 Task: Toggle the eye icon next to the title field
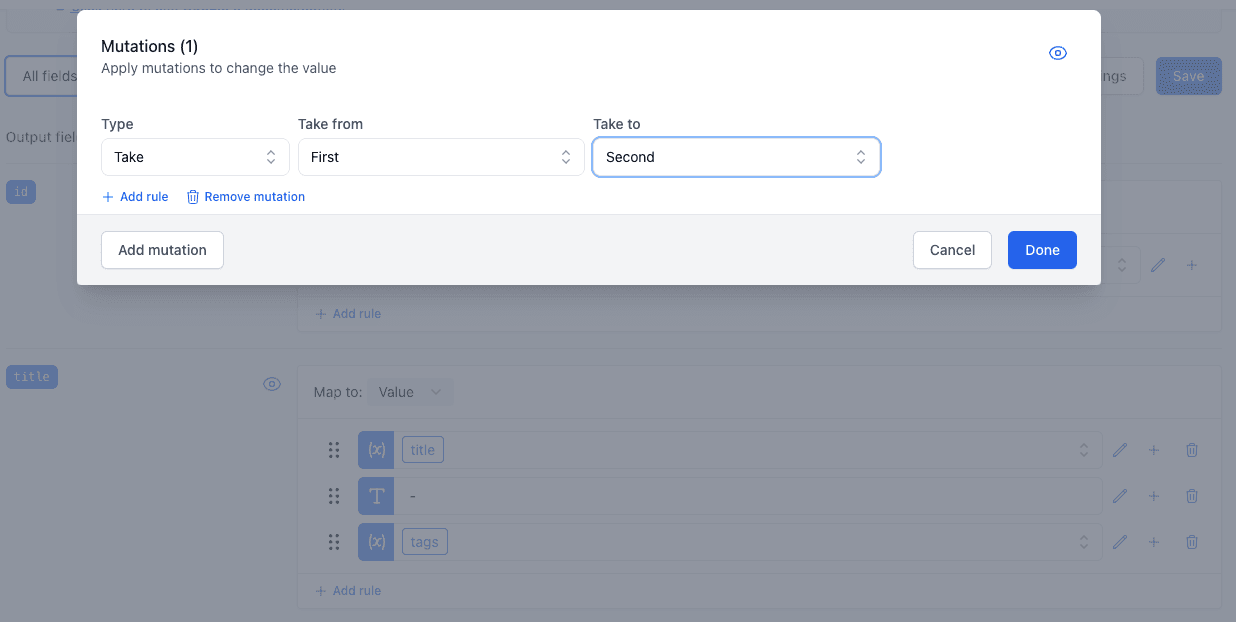(x=271, y=383)
